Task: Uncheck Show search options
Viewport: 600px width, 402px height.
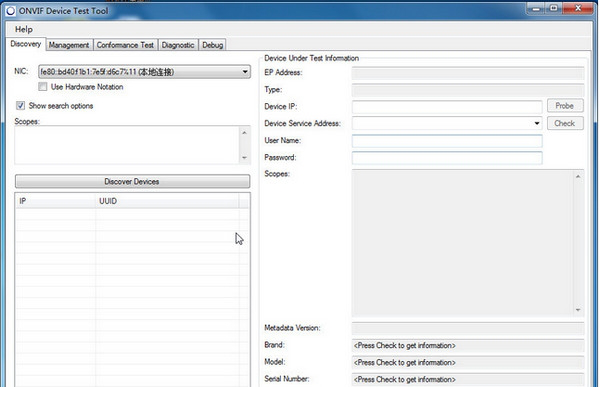Action: coord(20,106)
